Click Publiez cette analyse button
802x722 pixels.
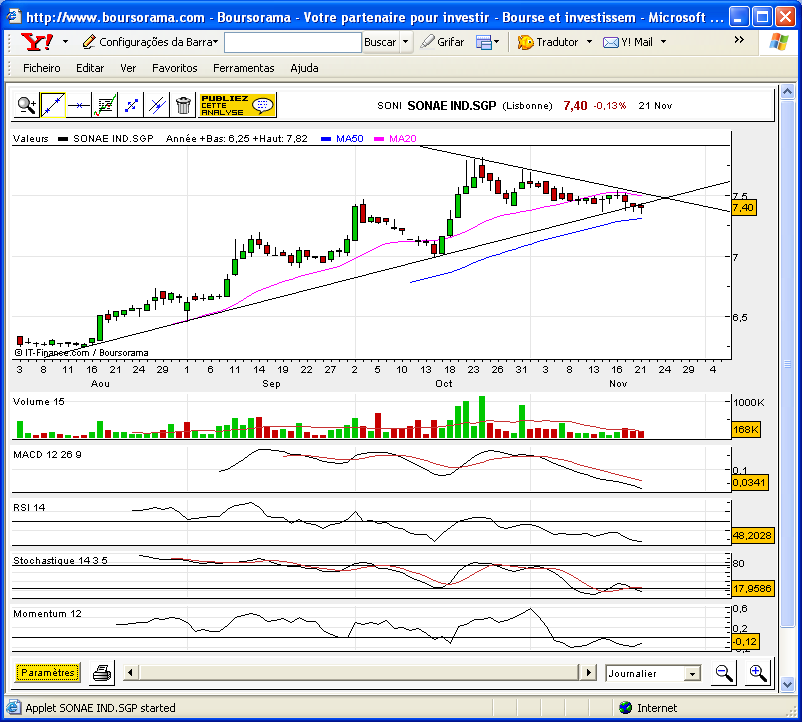(237, 105)
